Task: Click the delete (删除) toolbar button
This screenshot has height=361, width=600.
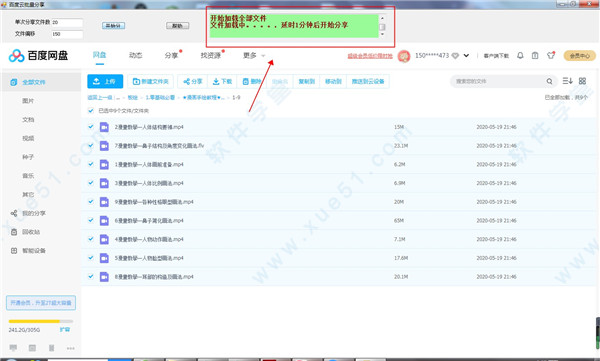Action: pos(252,81)
